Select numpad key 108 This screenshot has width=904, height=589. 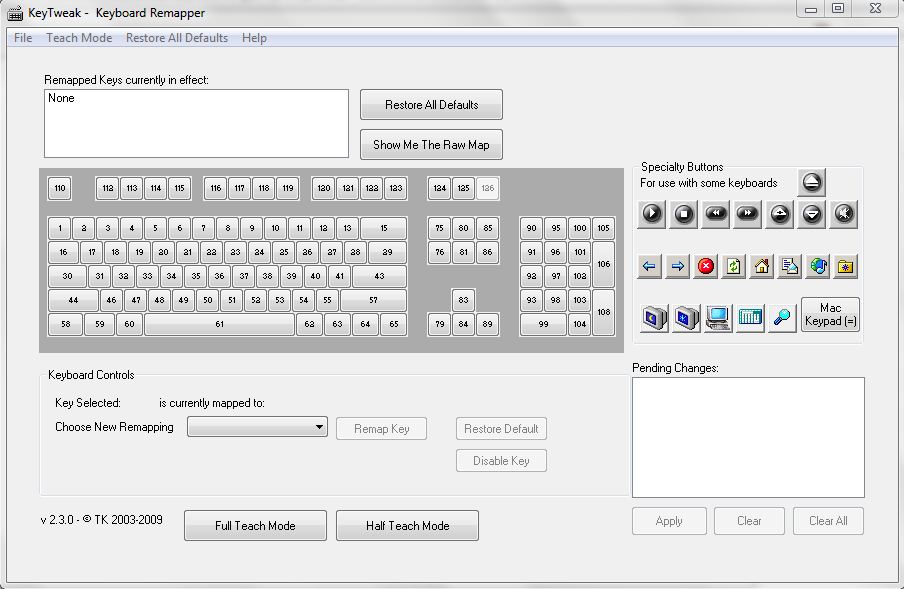pyautogui.click(x=604, y=312)
